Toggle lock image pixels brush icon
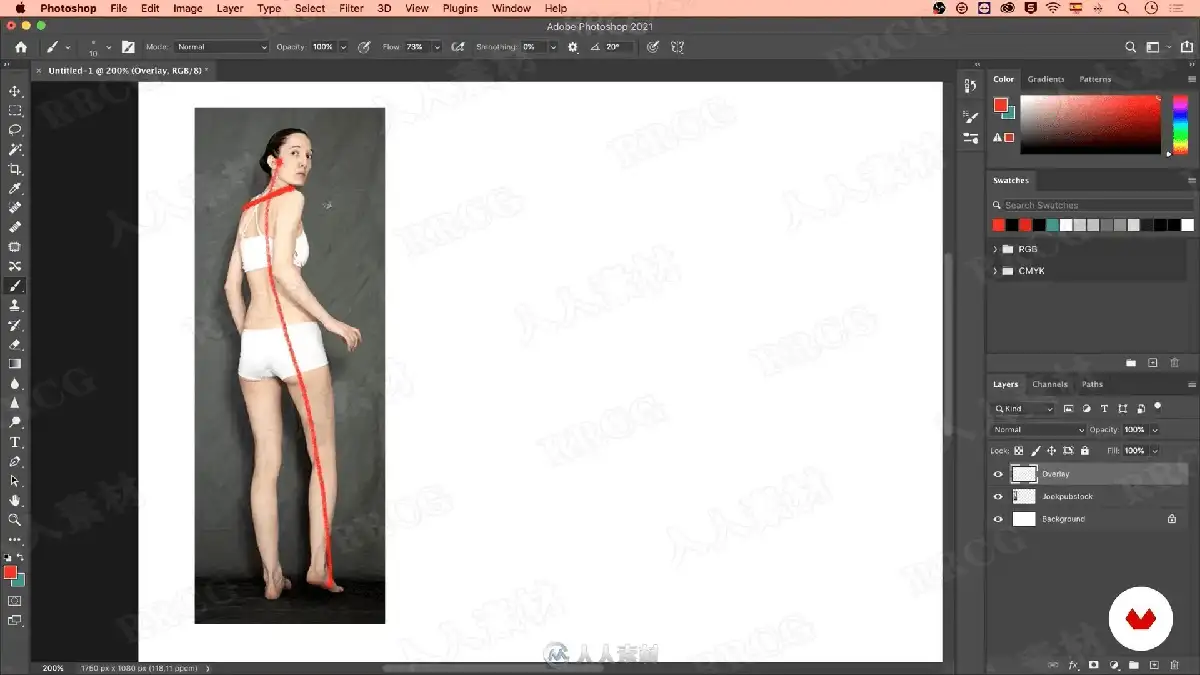The height and width of the screenshot is (675, 1200). [1036, 451]
